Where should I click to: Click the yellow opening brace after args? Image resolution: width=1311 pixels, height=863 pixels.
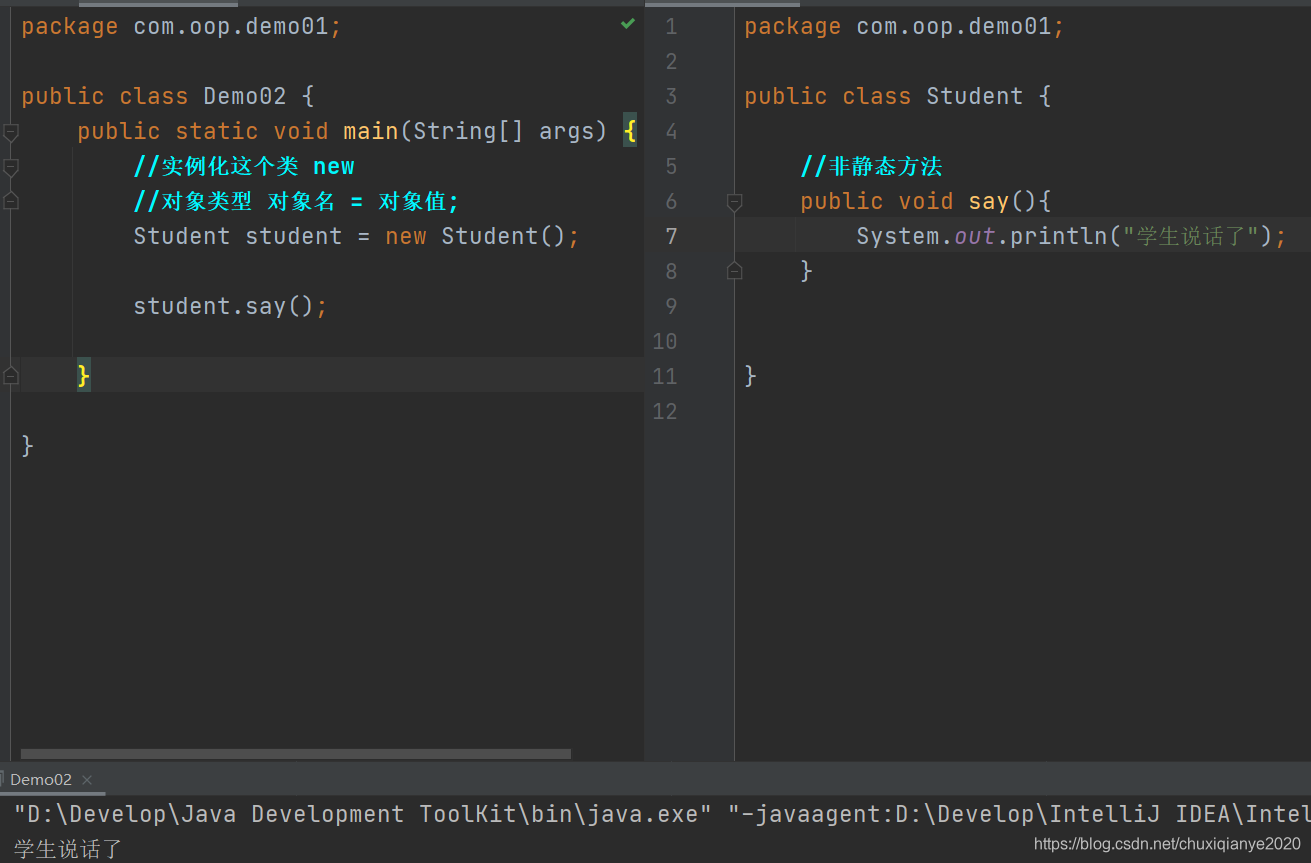(x=630, y=131)
